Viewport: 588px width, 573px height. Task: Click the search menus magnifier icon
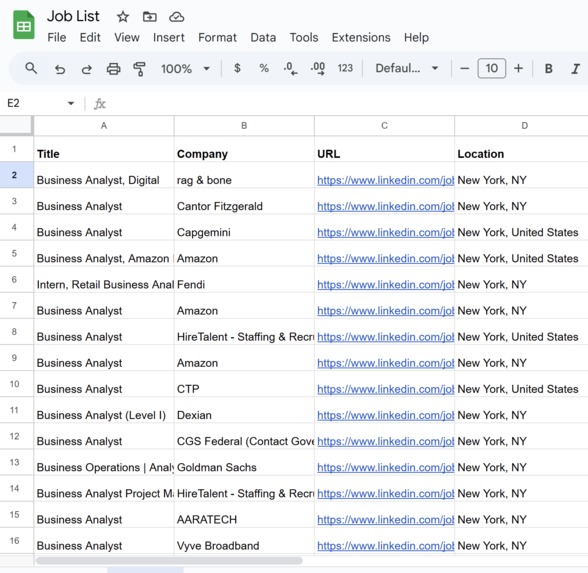point(31,68)
